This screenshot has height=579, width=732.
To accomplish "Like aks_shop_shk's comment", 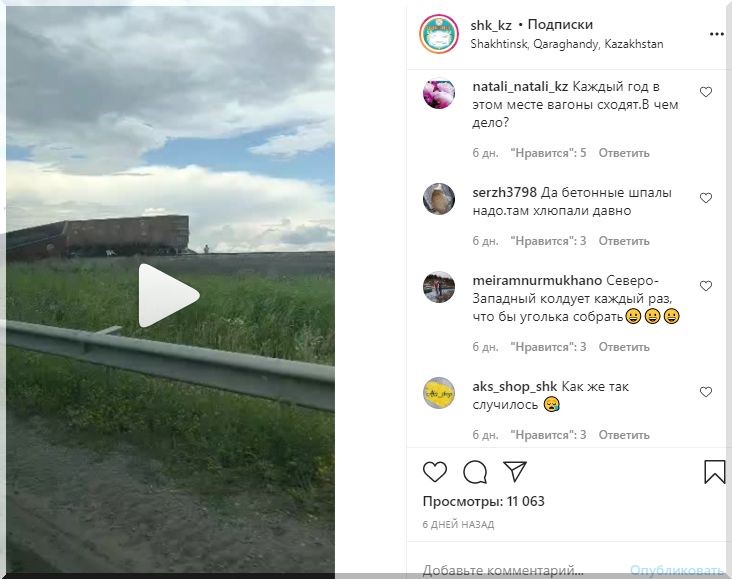I will tap(706, 392).
